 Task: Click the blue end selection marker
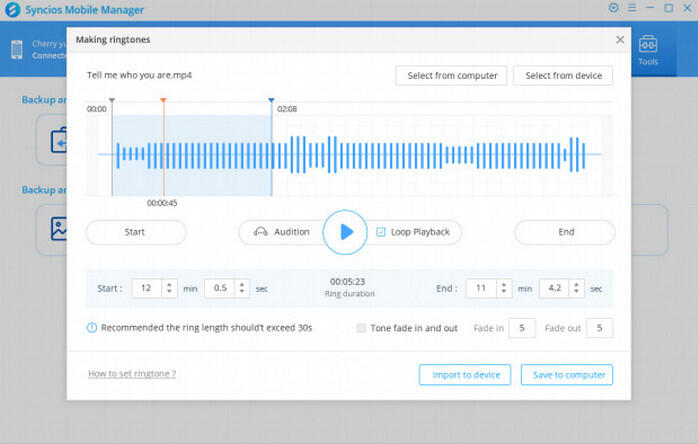coord(271,100)
